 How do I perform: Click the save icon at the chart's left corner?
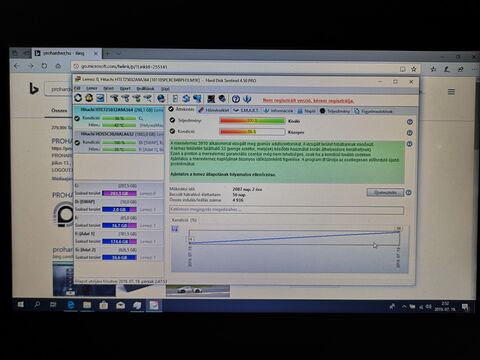pos(175,229)
